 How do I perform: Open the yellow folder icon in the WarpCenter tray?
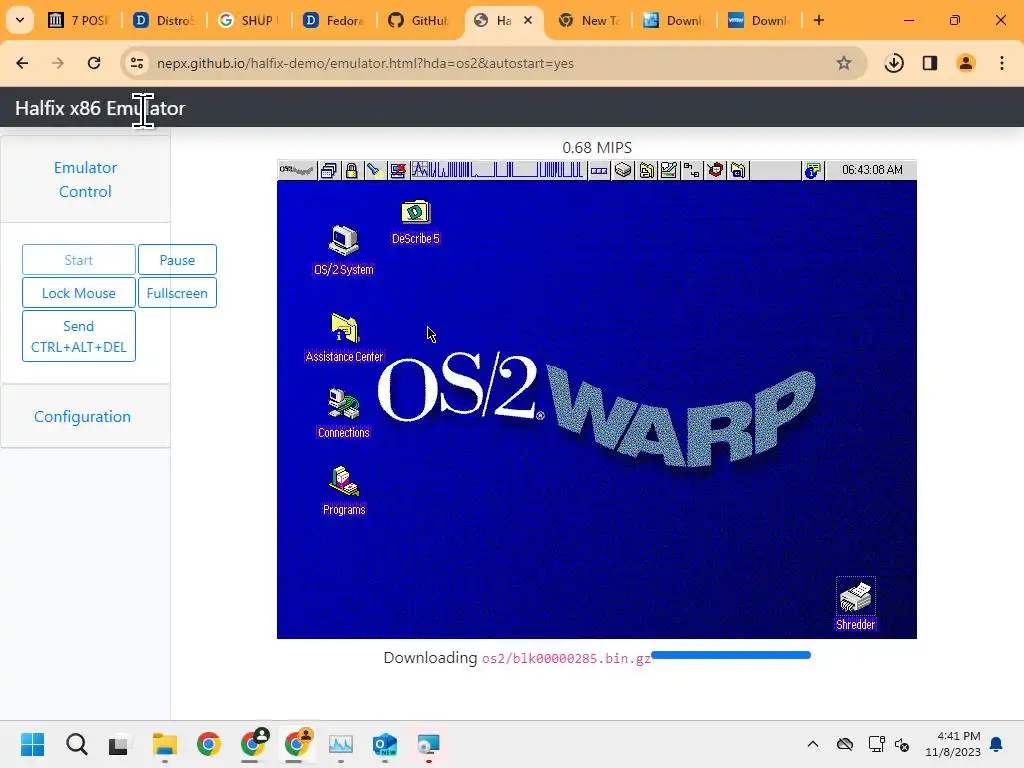[x=647, y=170]
